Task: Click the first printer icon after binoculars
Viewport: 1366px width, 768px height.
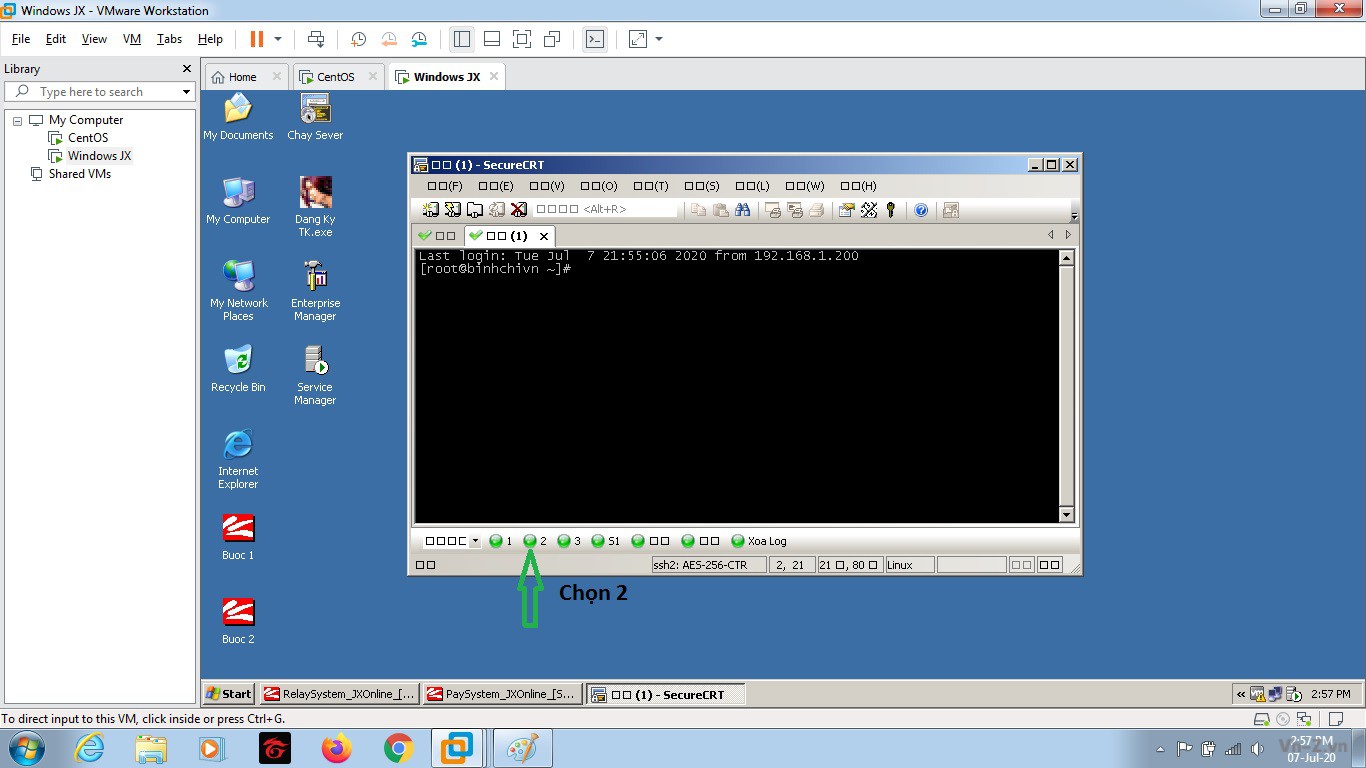Action: tap(773, 210)
